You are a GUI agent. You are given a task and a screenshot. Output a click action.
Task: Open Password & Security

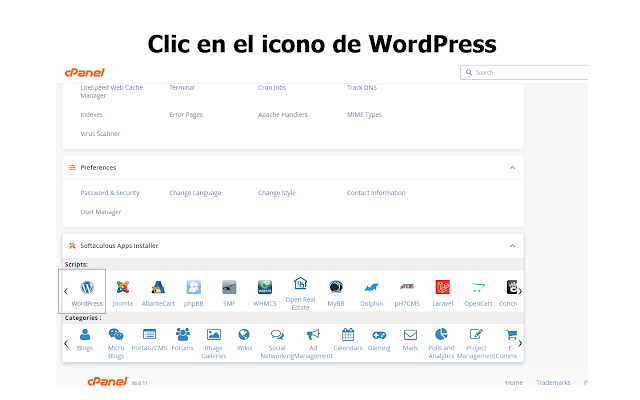coord(110,193)
